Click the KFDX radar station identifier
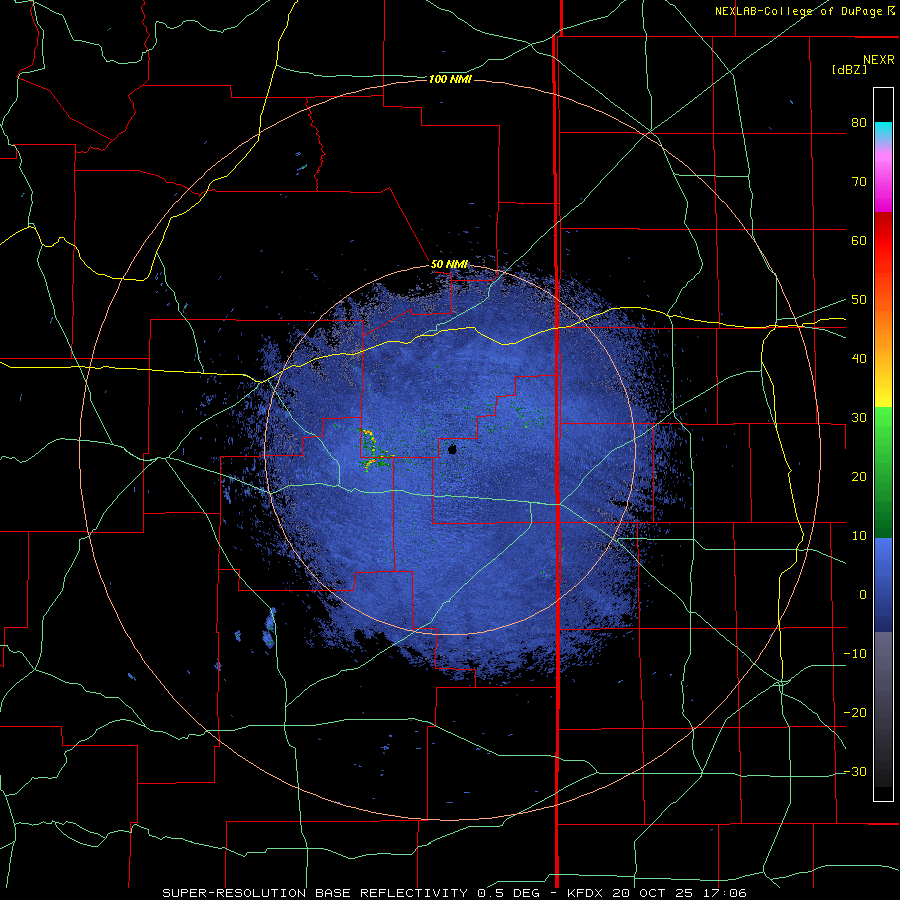 coord(585,893)
